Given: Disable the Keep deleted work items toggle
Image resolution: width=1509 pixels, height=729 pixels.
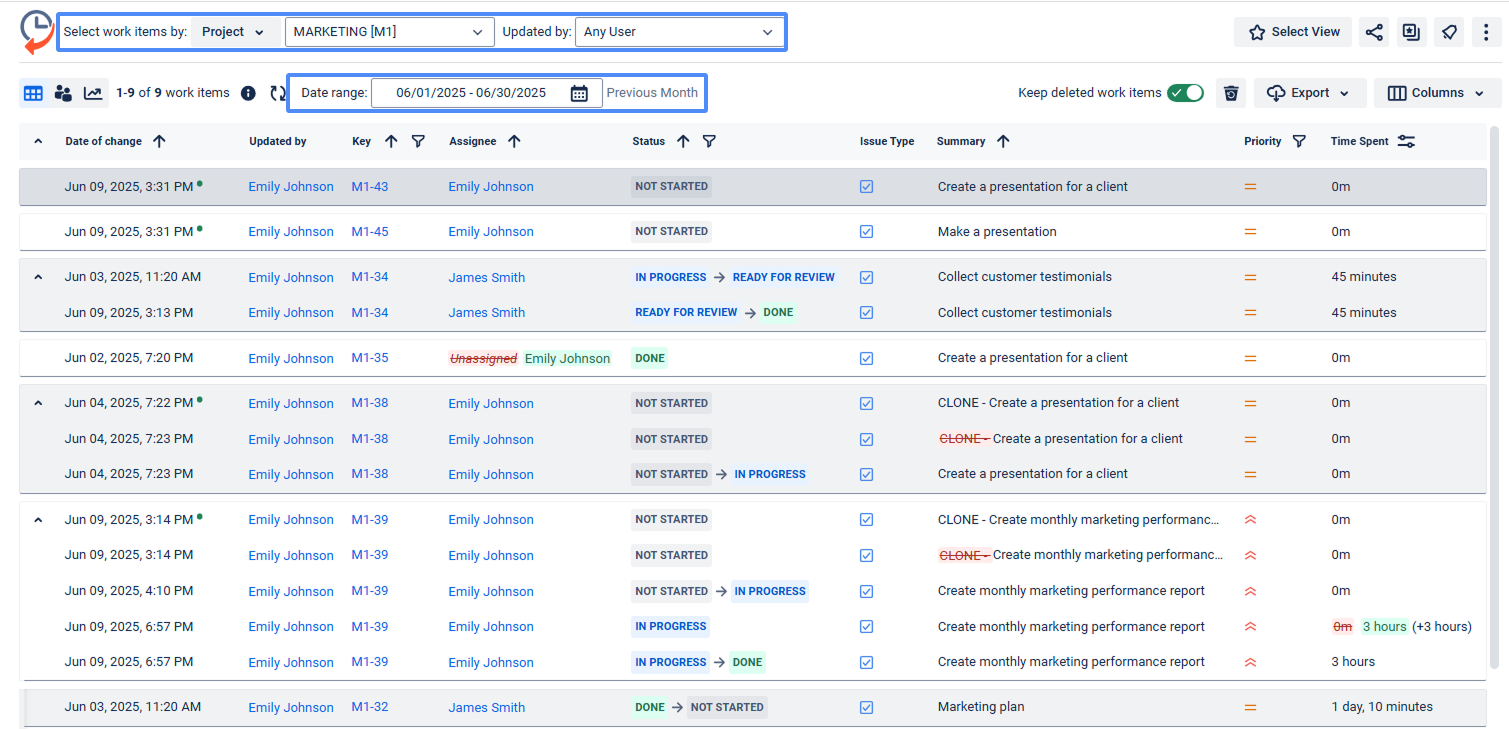Looking at the screenshot, I should tap(1185, 92).
